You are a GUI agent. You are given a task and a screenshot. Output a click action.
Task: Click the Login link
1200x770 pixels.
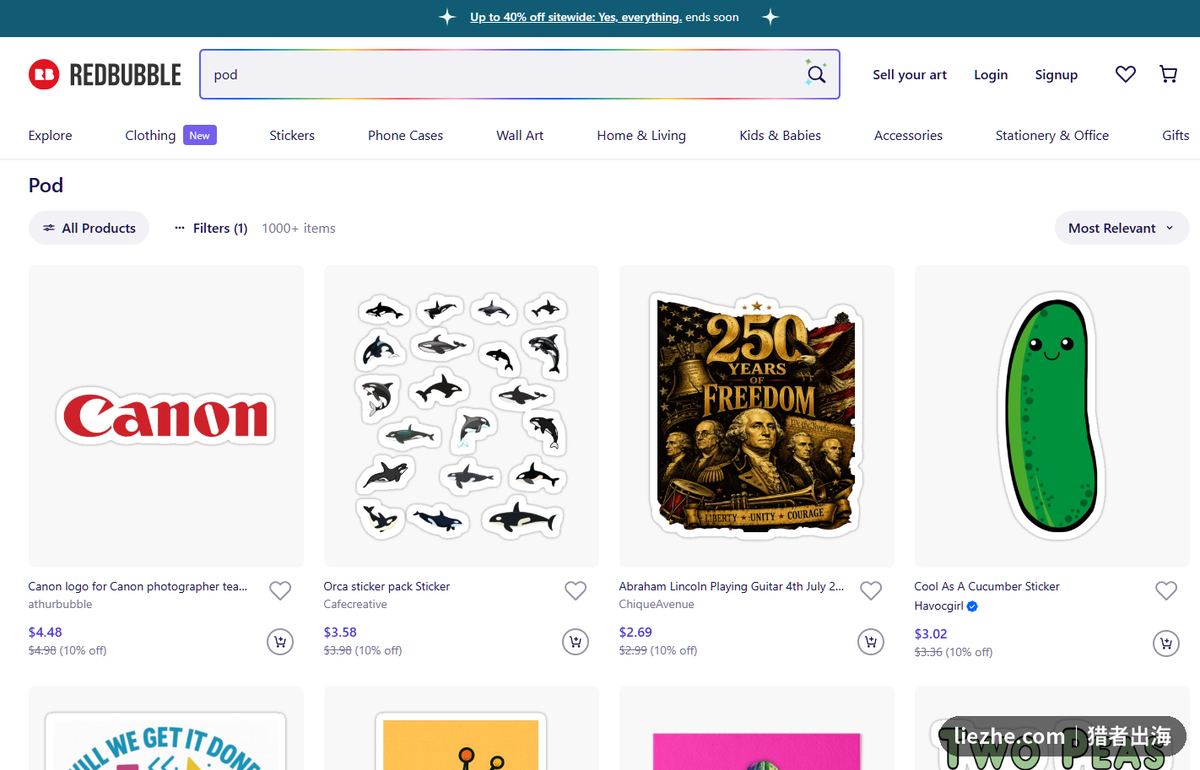[x=991, y=75]
